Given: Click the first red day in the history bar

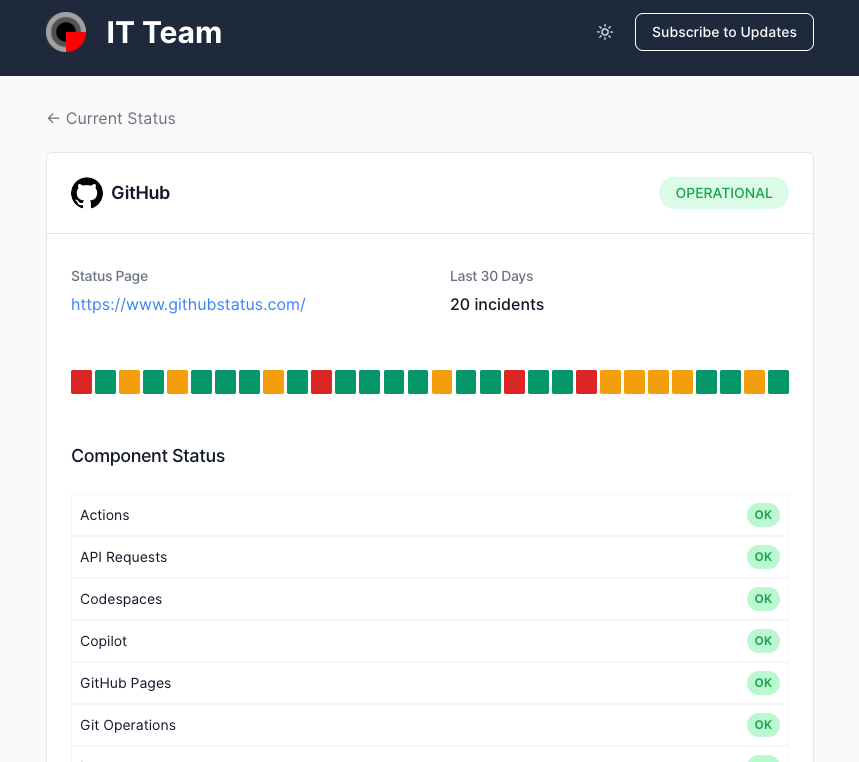Looking at the screenshot, I should (82, 382).
